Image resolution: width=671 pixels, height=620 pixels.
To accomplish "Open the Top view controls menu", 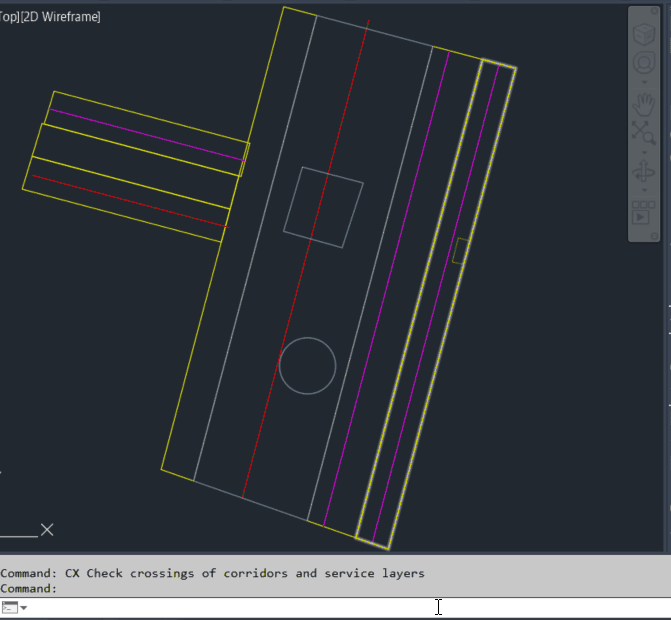I will click(x=9, y=17).
